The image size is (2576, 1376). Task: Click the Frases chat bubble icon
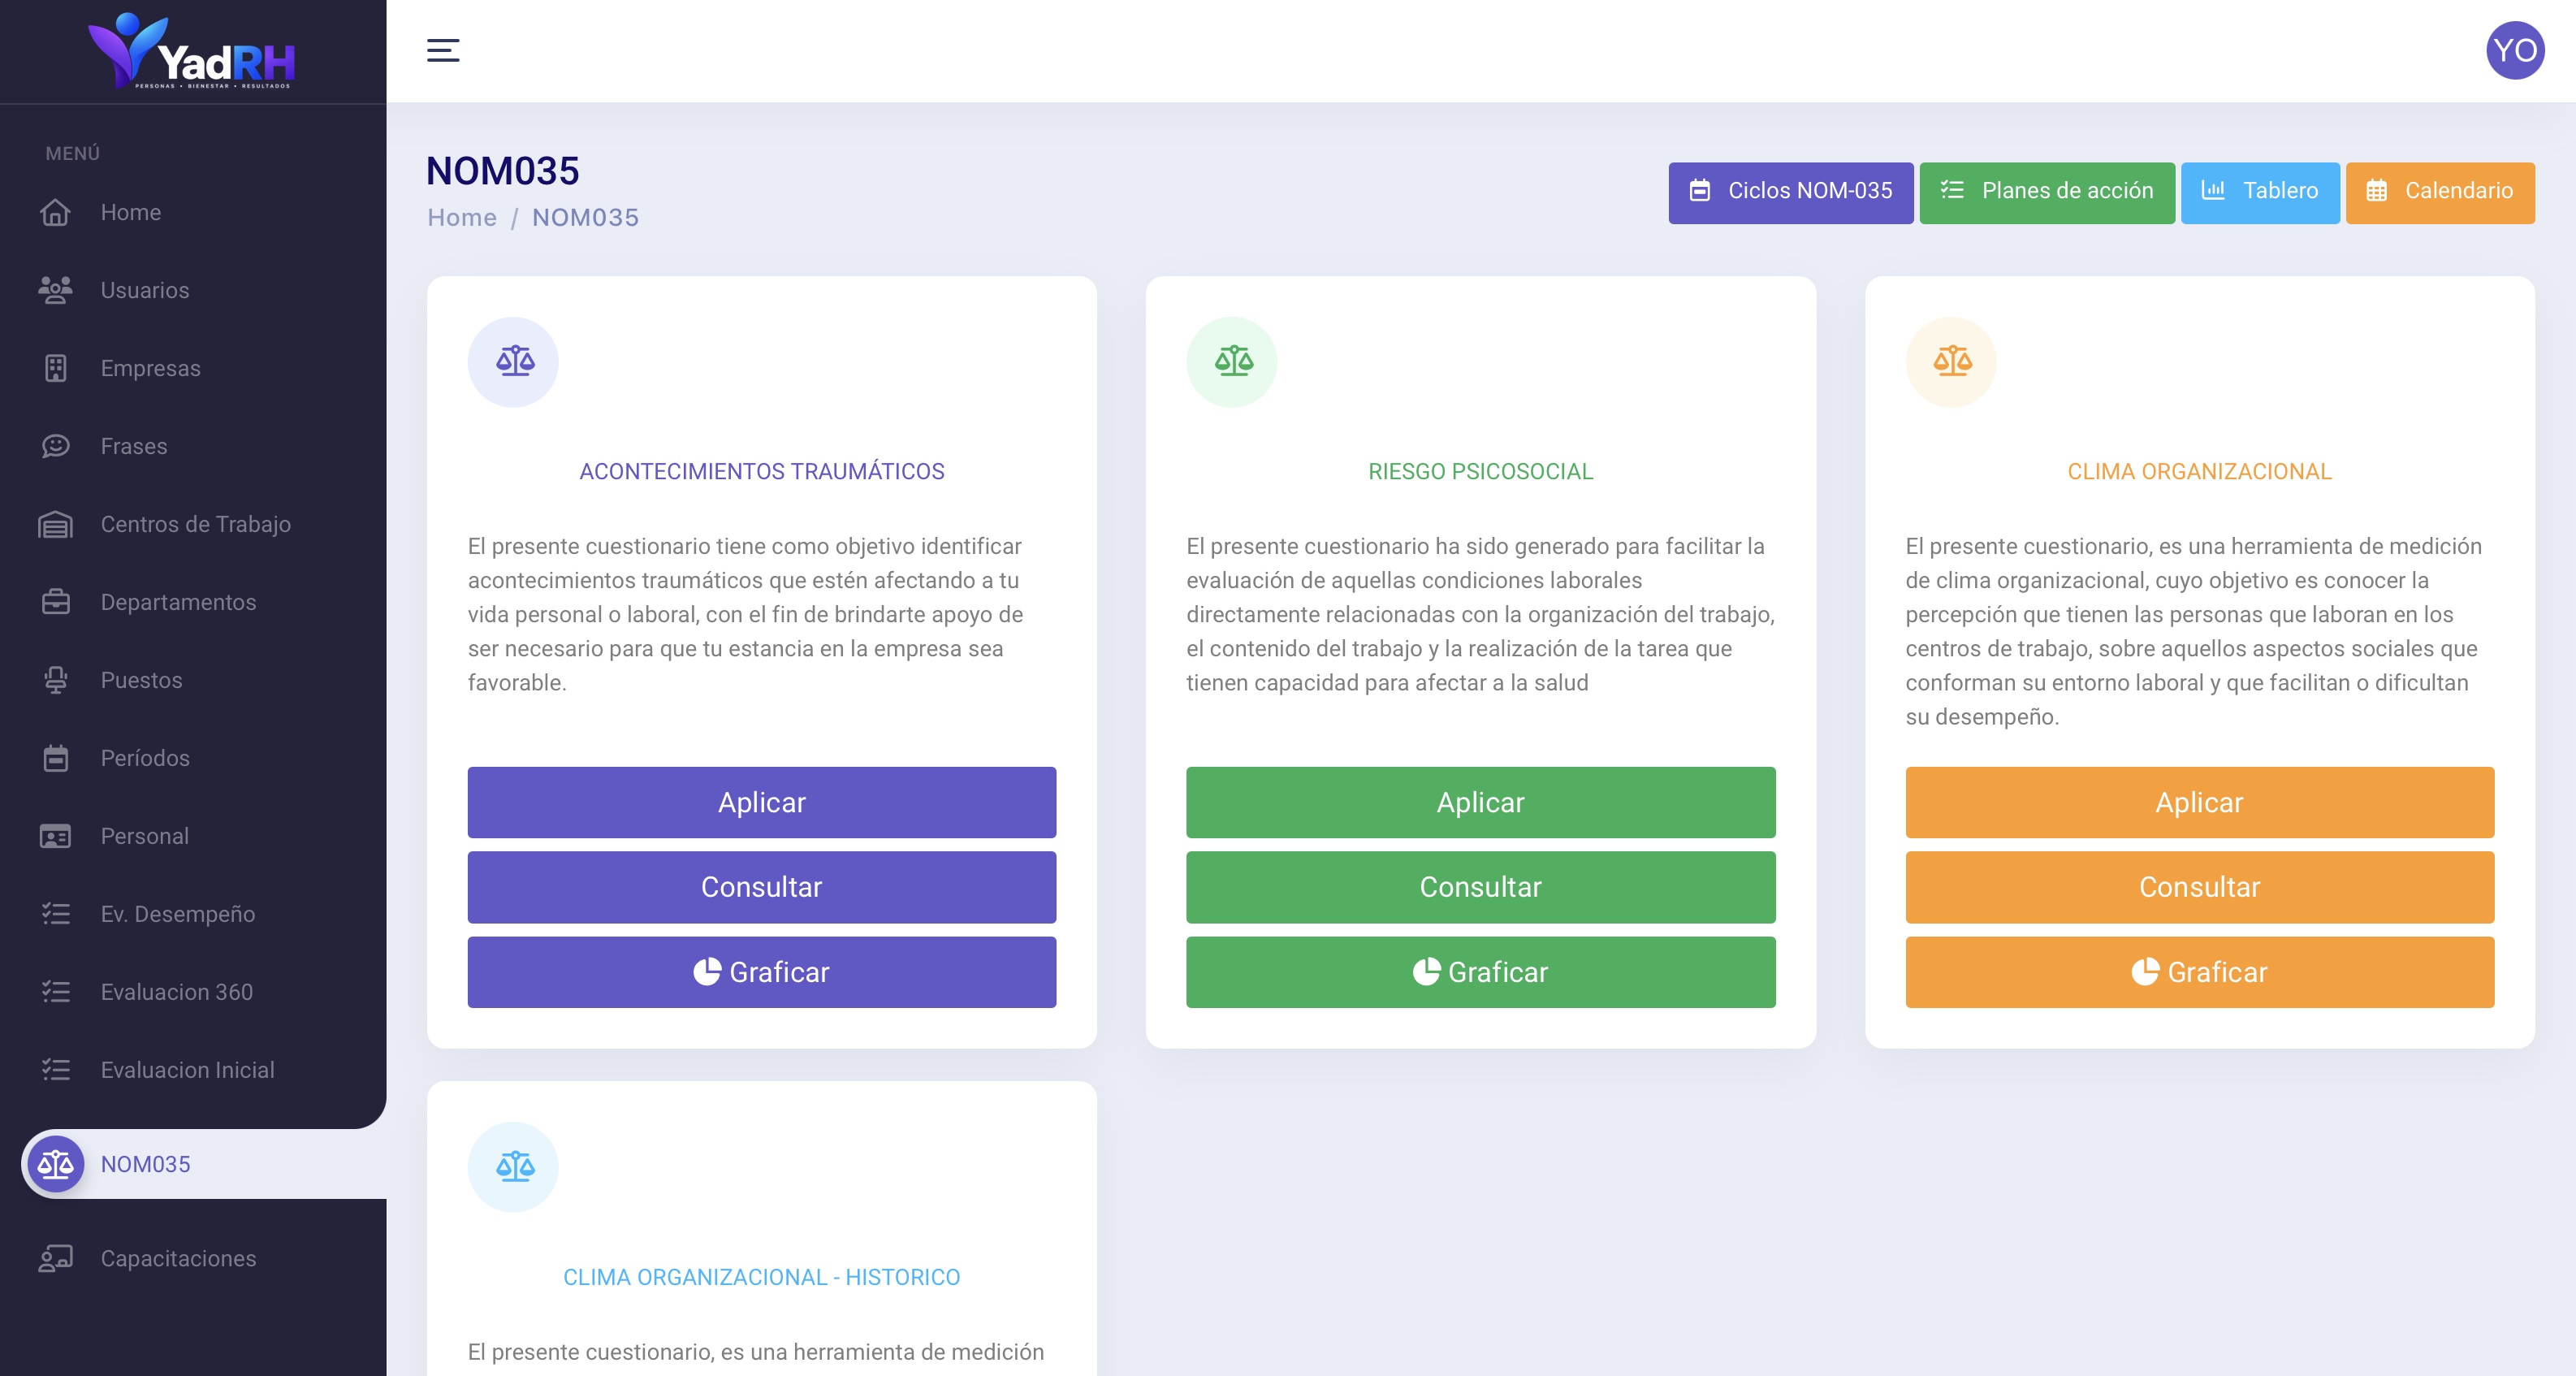coord(55,446)
